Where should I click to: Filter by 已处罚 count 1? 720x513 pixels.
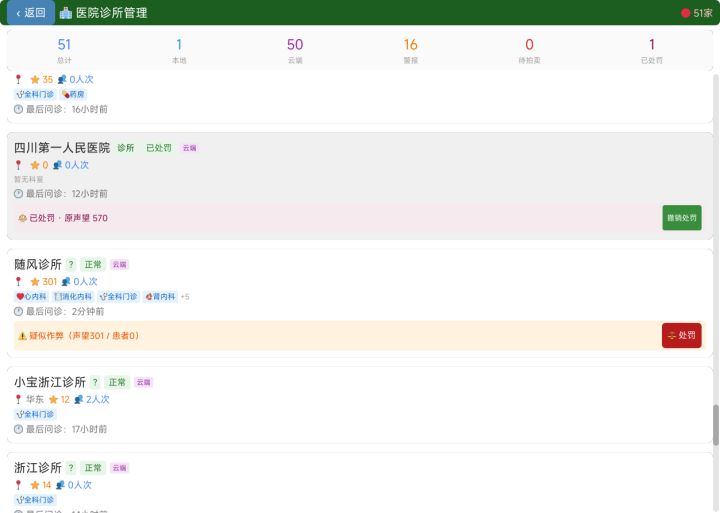[652, 50]
